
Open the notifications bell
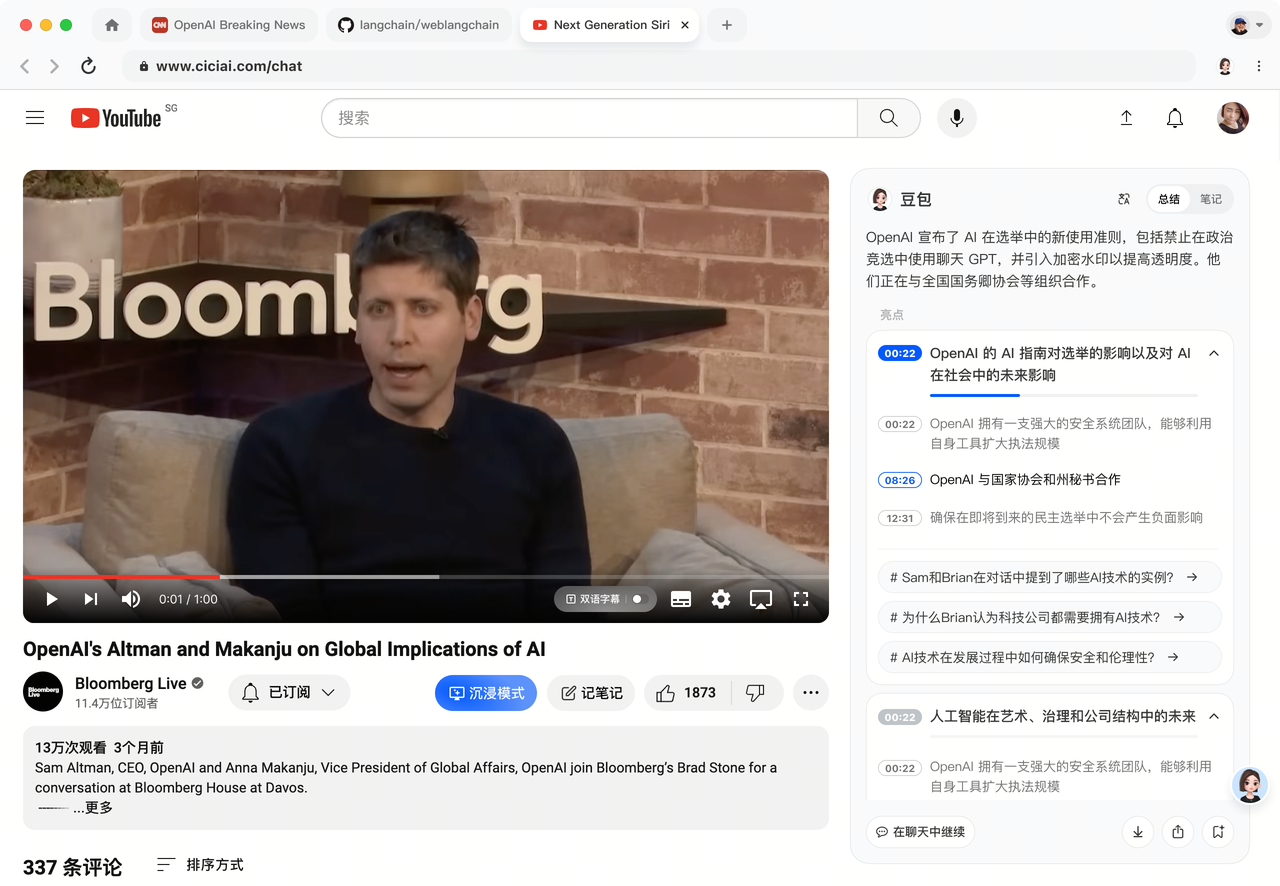[x=1175, y=118]
